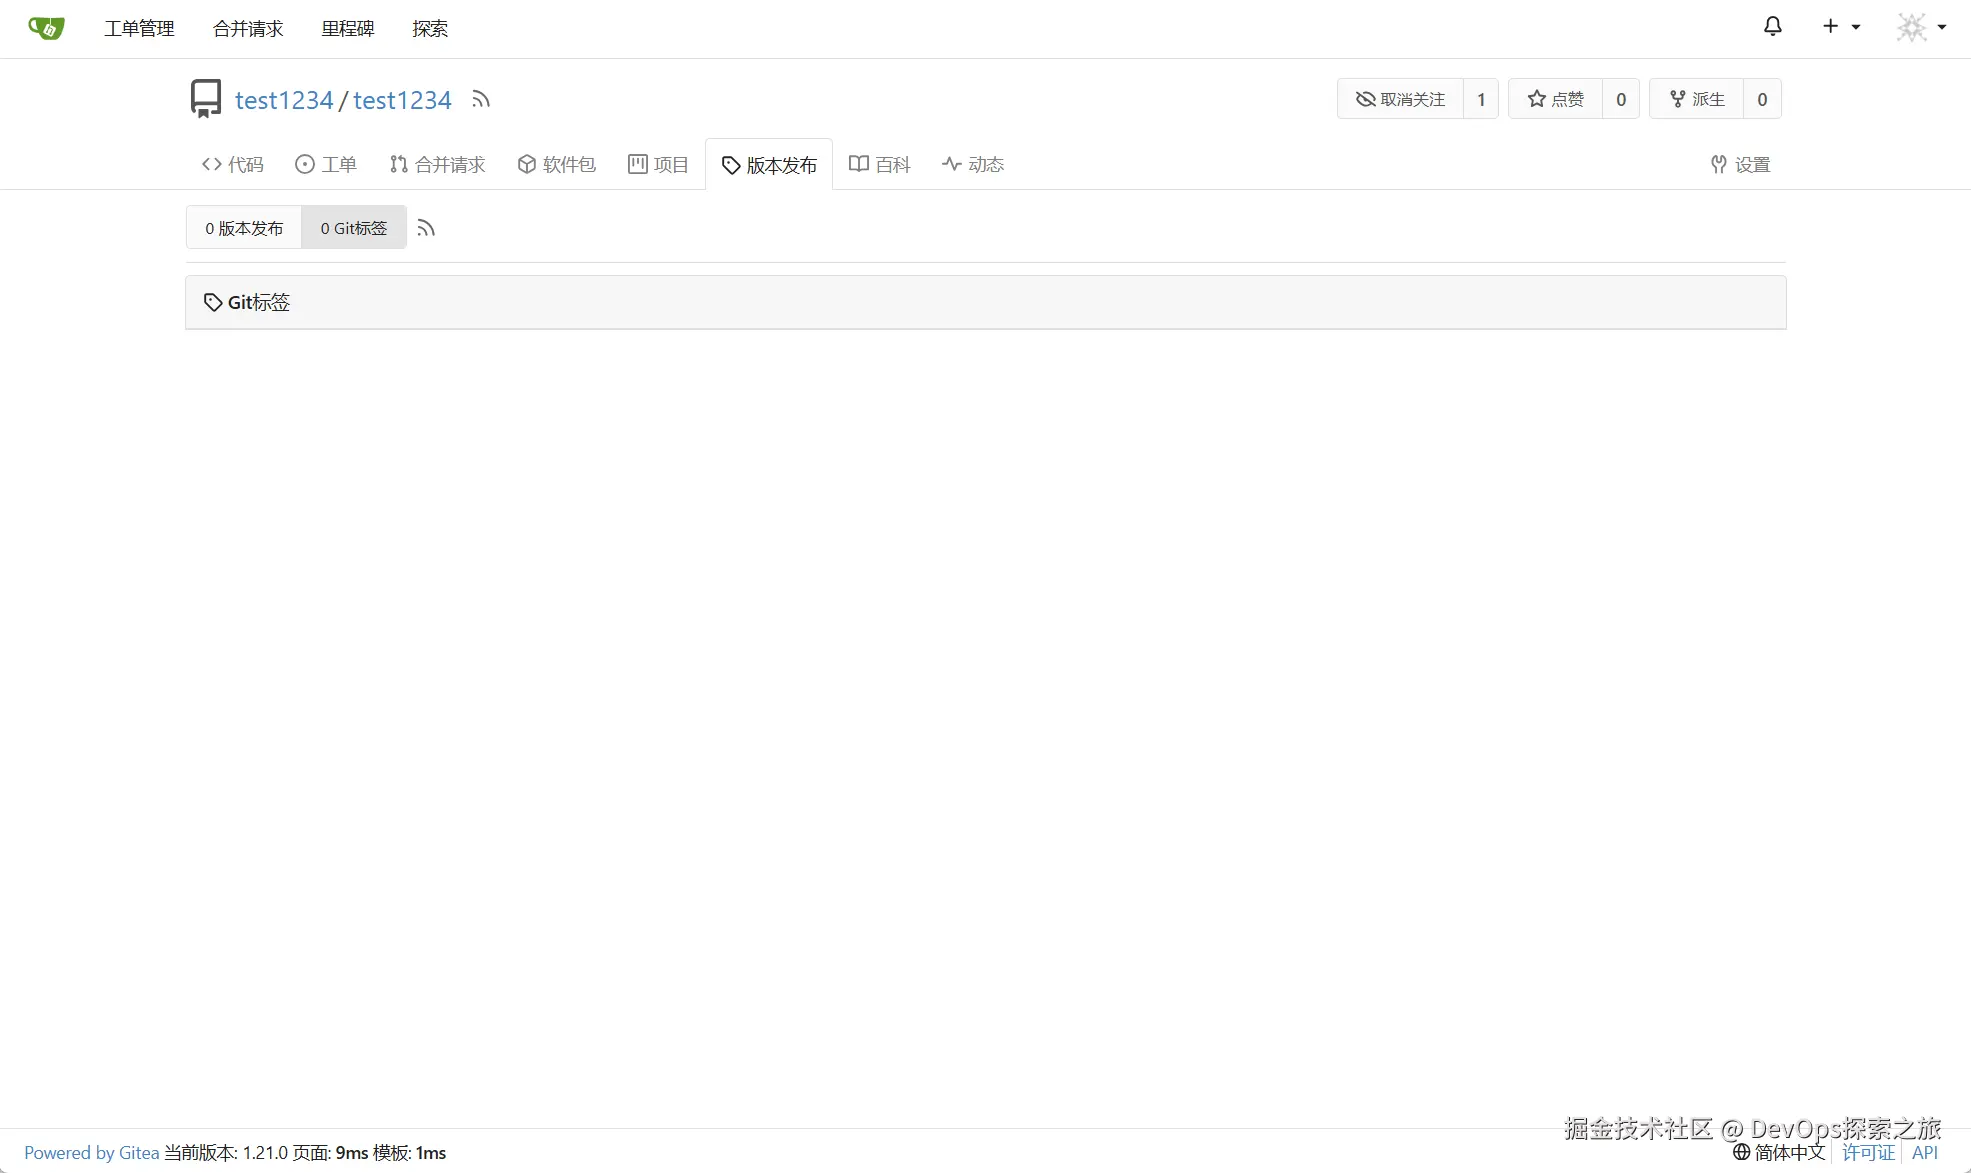Image resolution: width=1971 pixels, height=1173 pixels.
Task: Click the fork count 0
Action: coord(1761,99)
